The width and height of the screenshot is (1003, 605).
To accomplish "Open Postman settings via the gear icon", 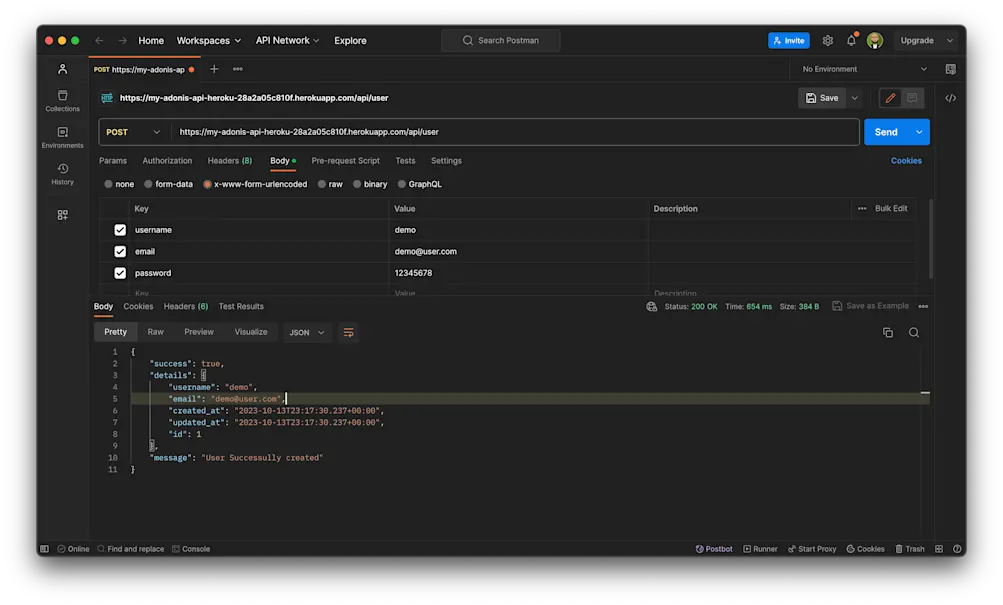I will 827,40.
